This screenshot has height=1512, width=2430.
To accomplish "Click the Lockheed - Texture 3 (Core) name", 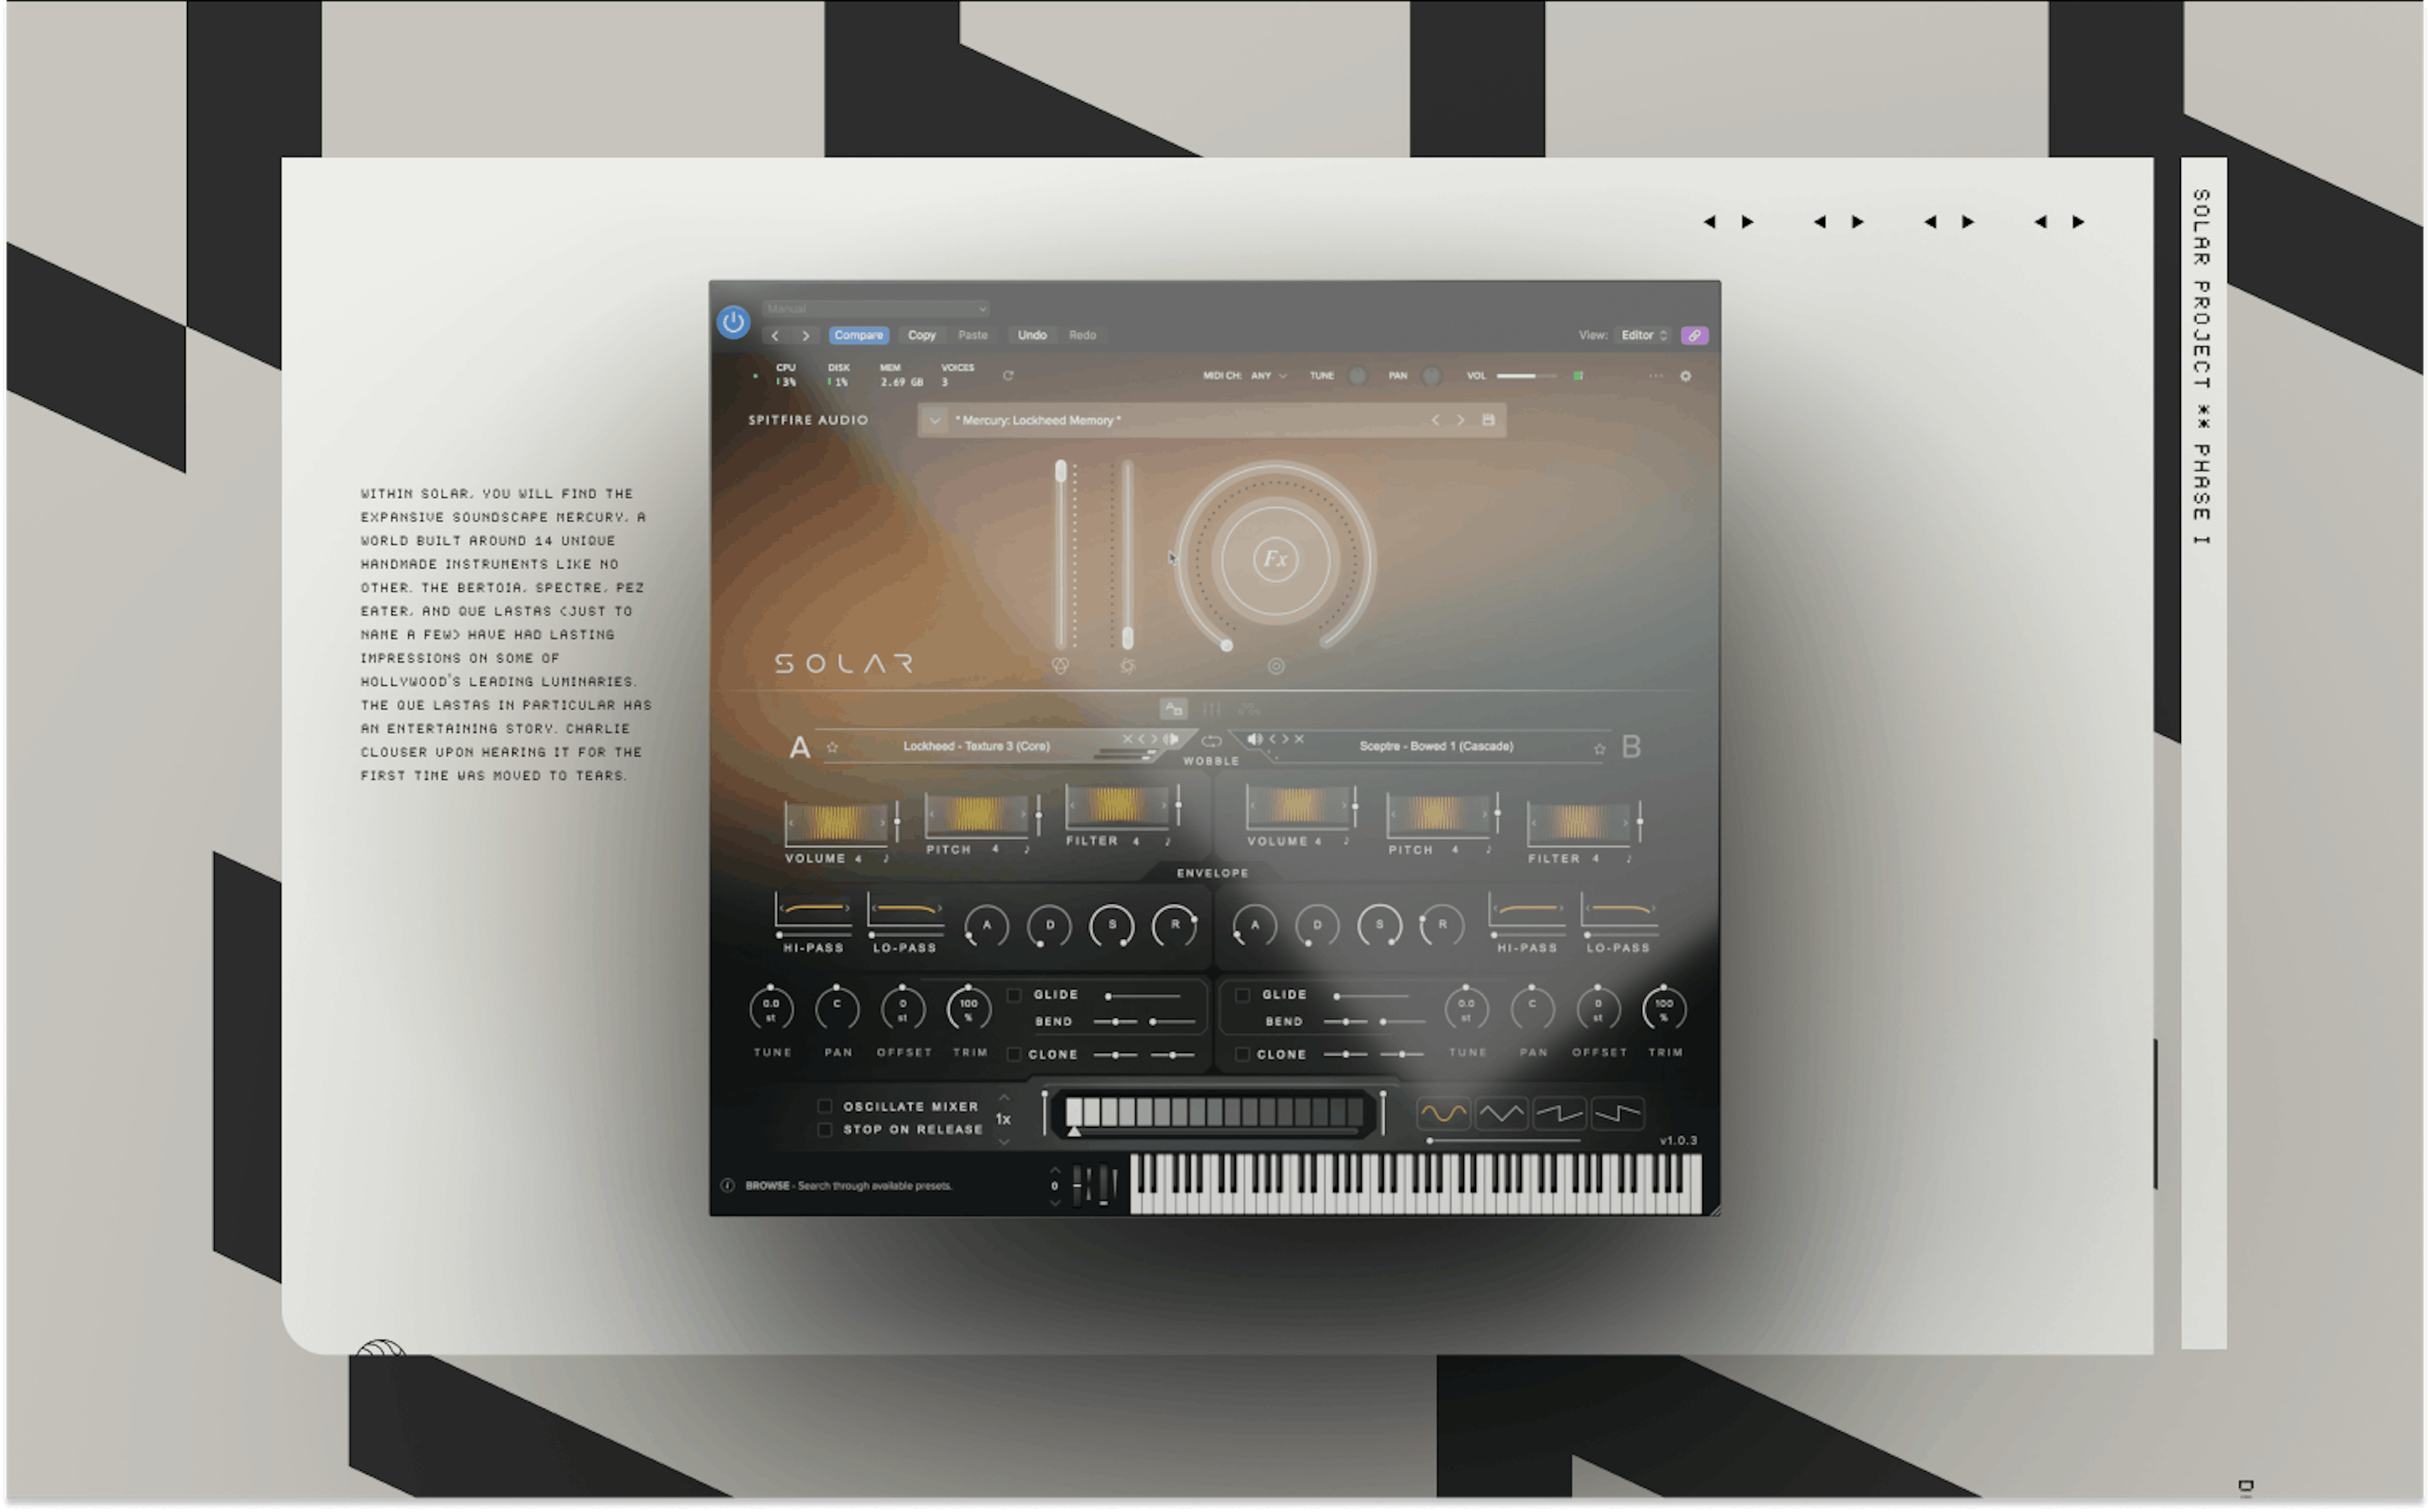I will pyautogui.click(x=976, y=746).
